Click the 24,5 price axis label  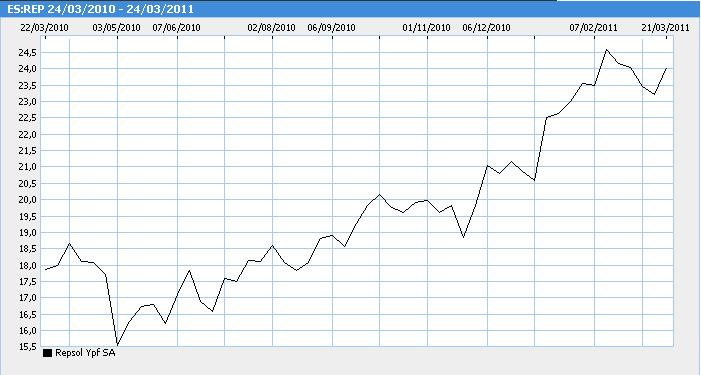click(x=27, y=53)
